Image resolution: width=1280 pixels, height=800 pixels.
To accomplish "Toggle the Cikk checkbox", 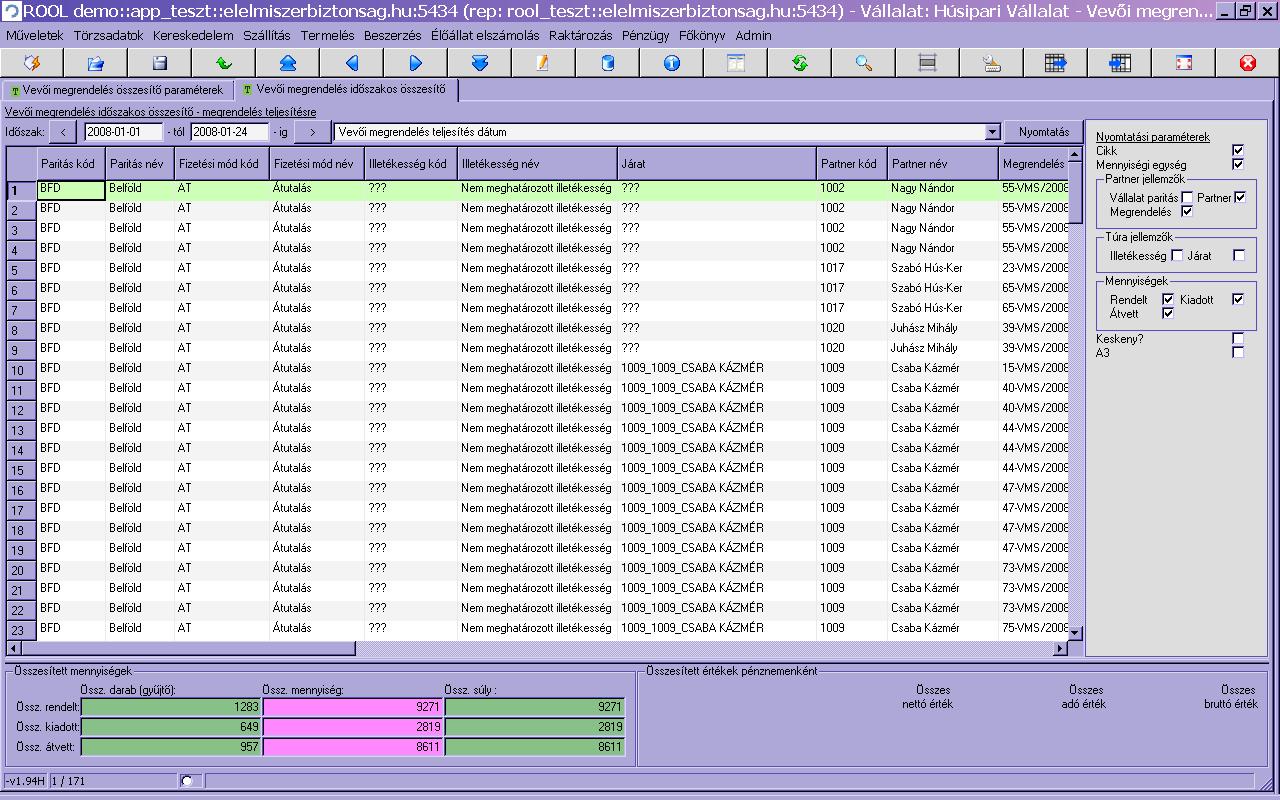I will 1238,150.
